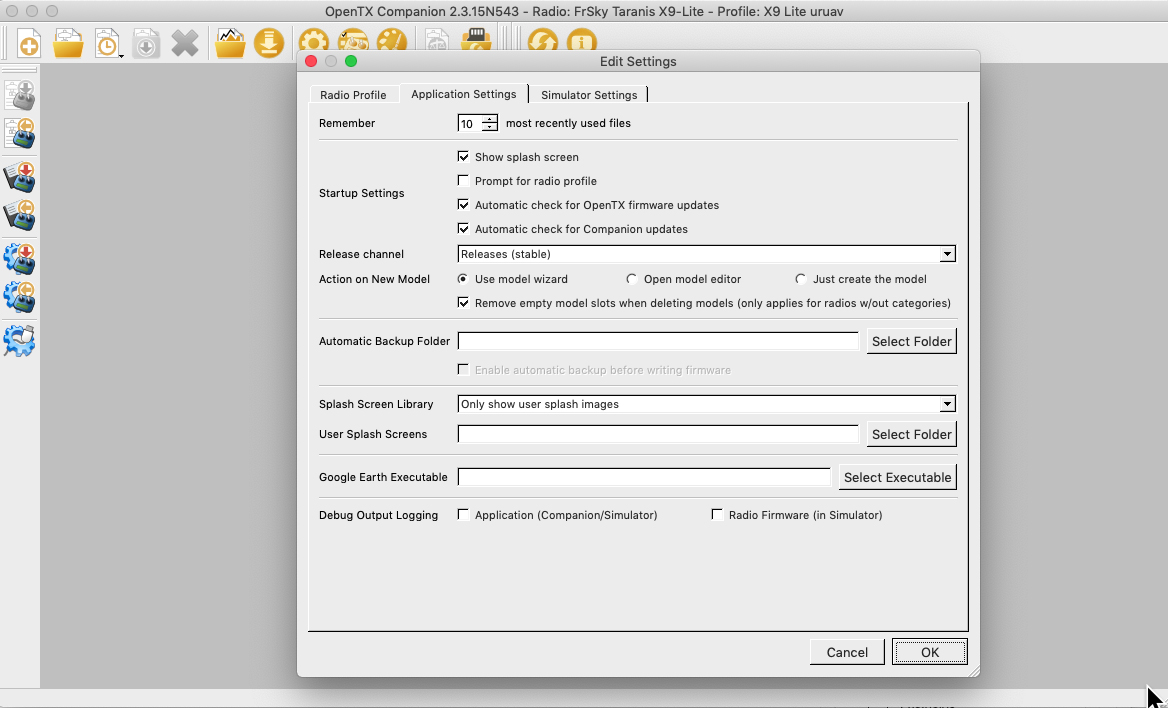The image size is (1168, 708).
Task: Click the gray X close-file icon
Action: click(185, 43)
